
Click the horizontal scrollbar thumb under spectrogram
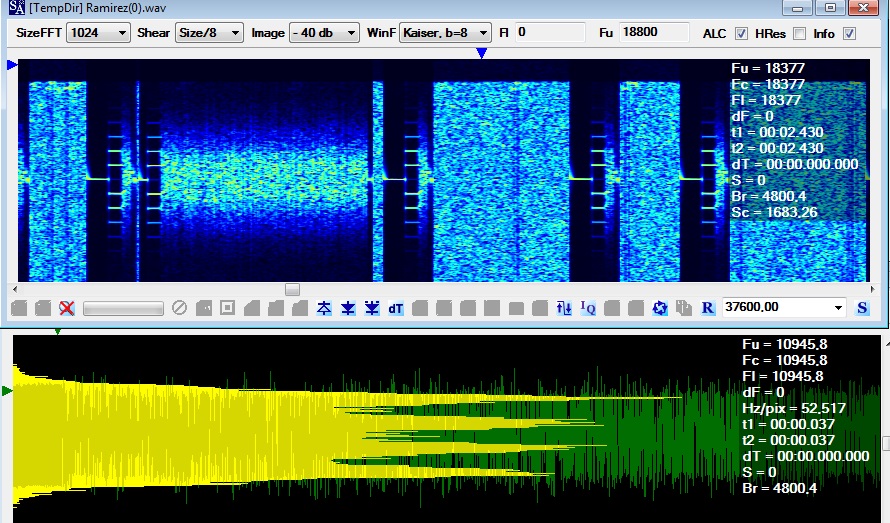tap(292, 290)
